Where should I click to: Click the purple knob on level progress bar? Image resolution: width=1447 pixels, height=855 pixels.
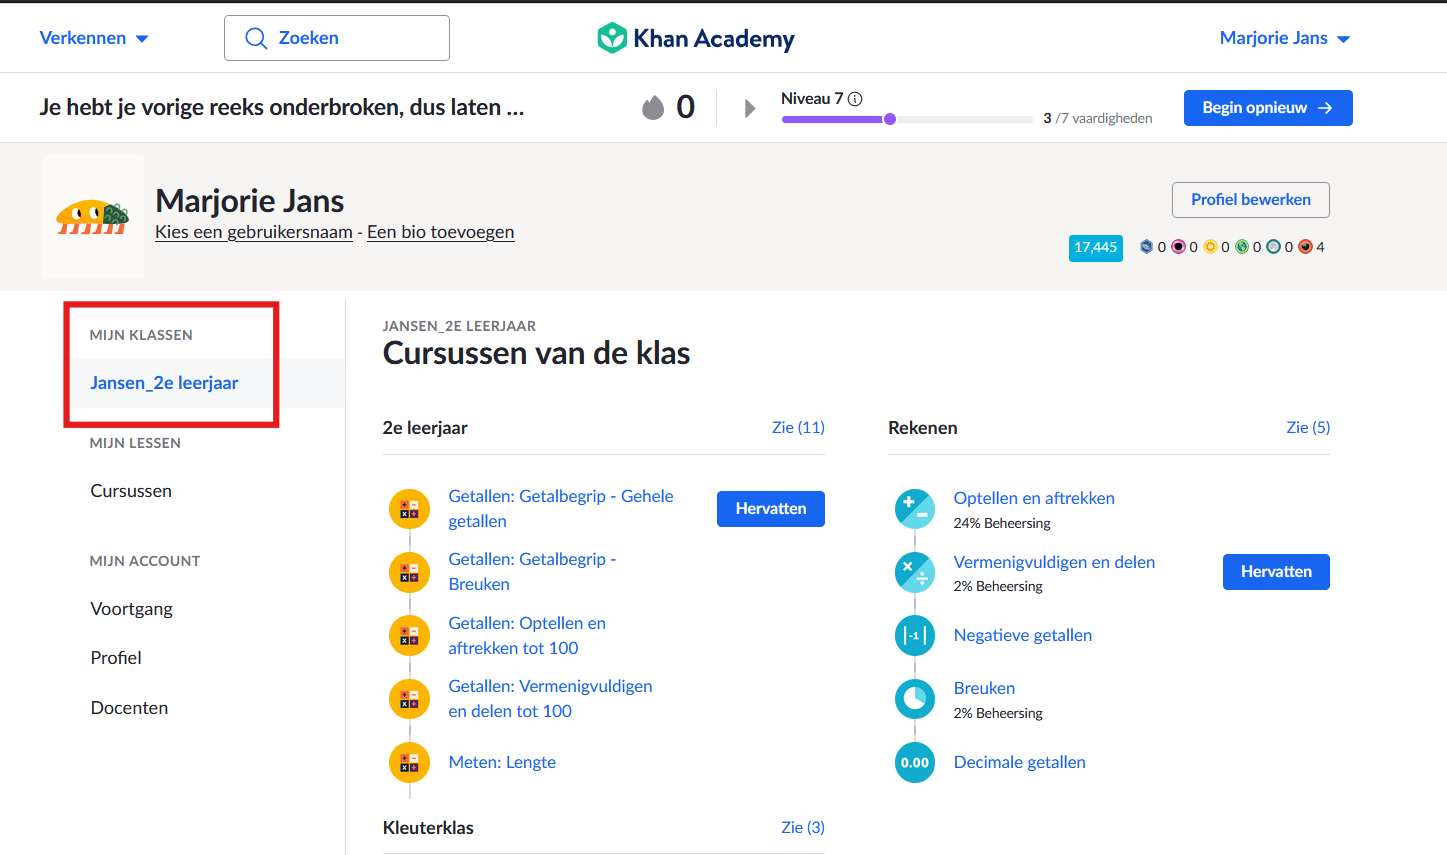890,119
